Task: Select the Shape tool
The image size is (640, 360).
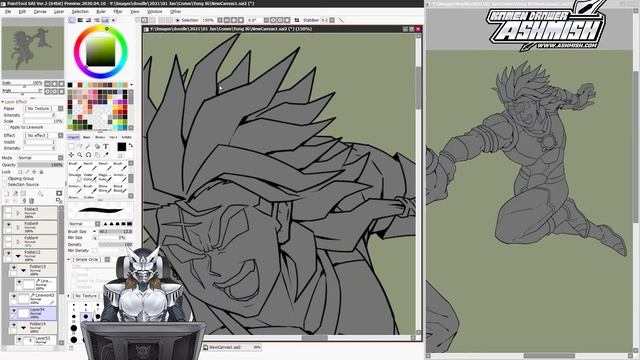Action: (x=97, y=146)
